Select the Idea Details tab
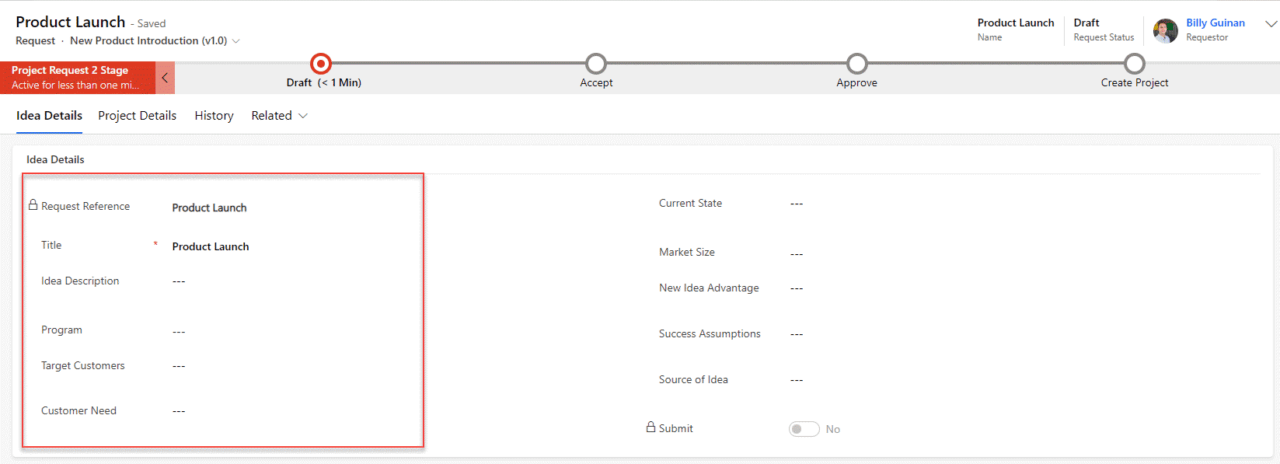This screenshot has width=1280, height=464. (x=49, y=116)
